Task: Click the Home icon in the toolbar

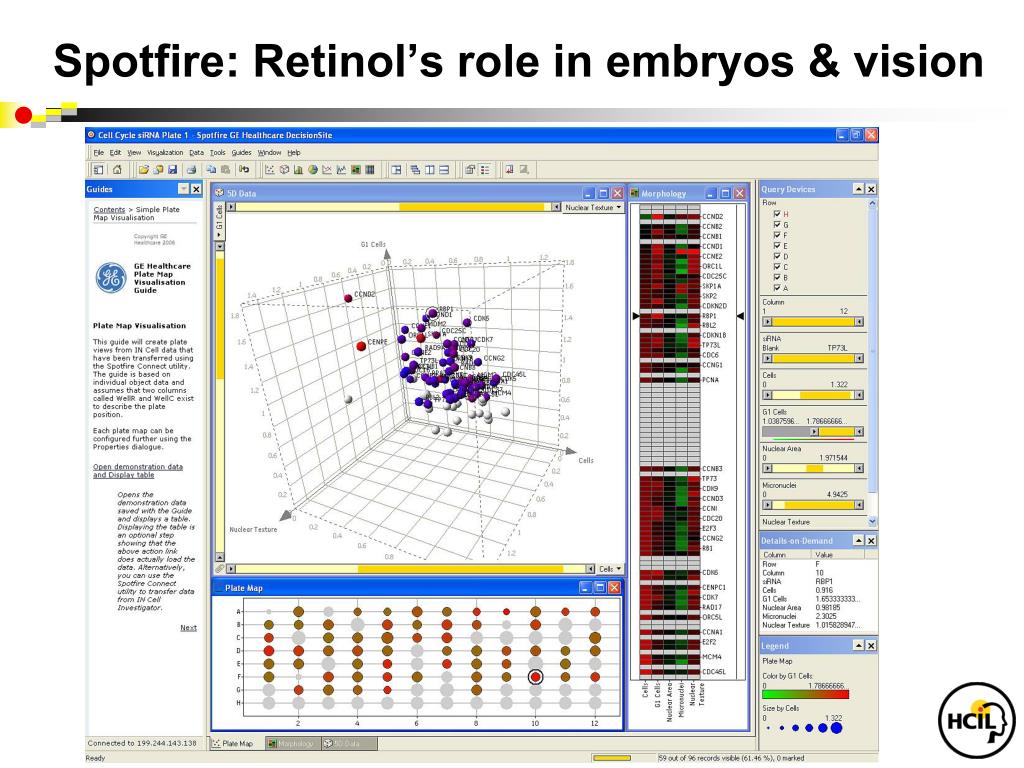Action: (x=117, y=170)
